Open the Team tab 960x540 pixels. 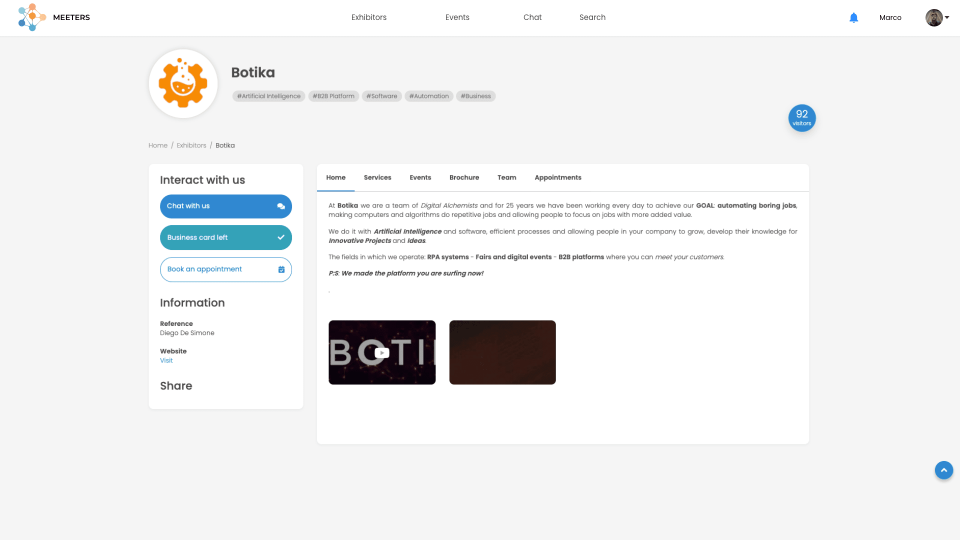pos(506,178)
